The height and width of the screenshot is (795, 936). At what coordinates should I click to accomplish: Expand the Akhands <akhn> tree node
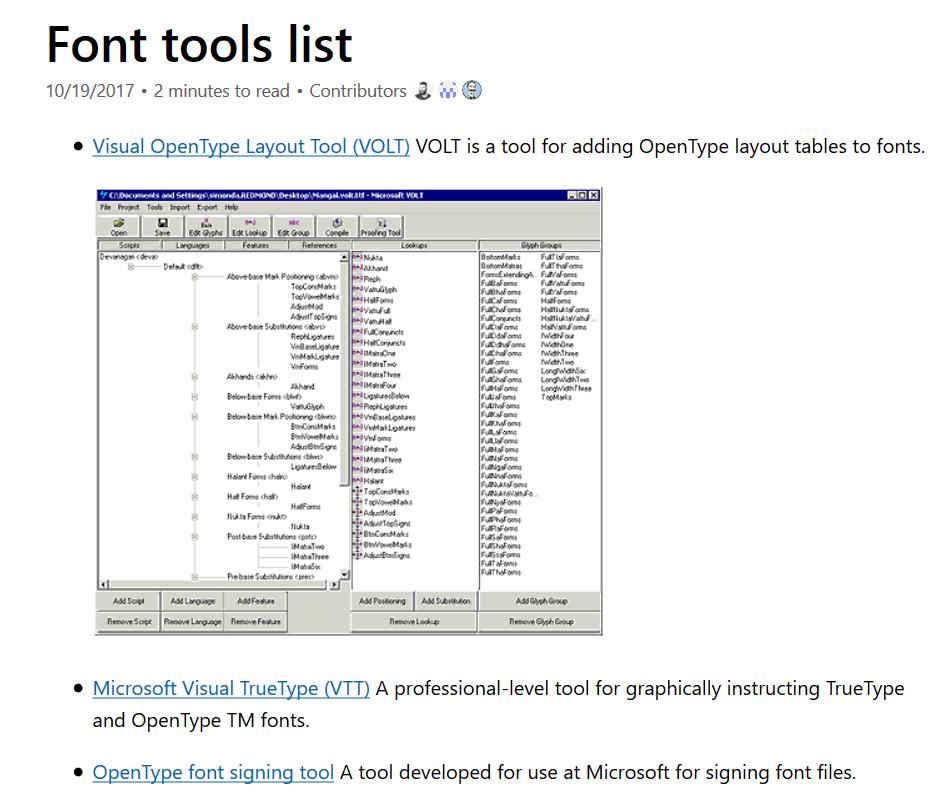(x=193, y=375)
